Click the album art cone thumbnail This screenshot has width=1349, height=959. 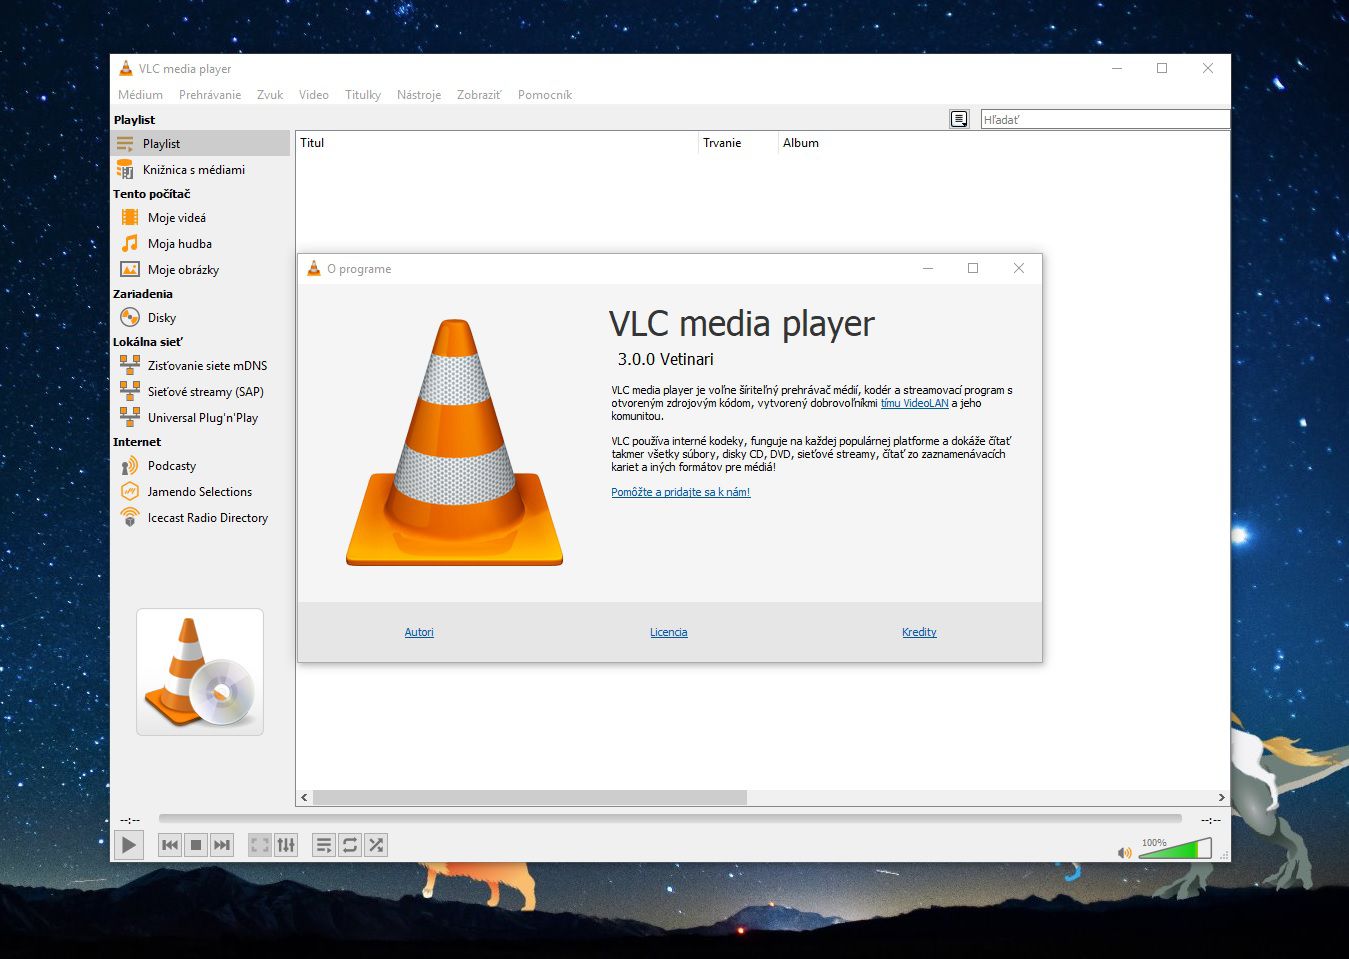click(x=200, y=672)
